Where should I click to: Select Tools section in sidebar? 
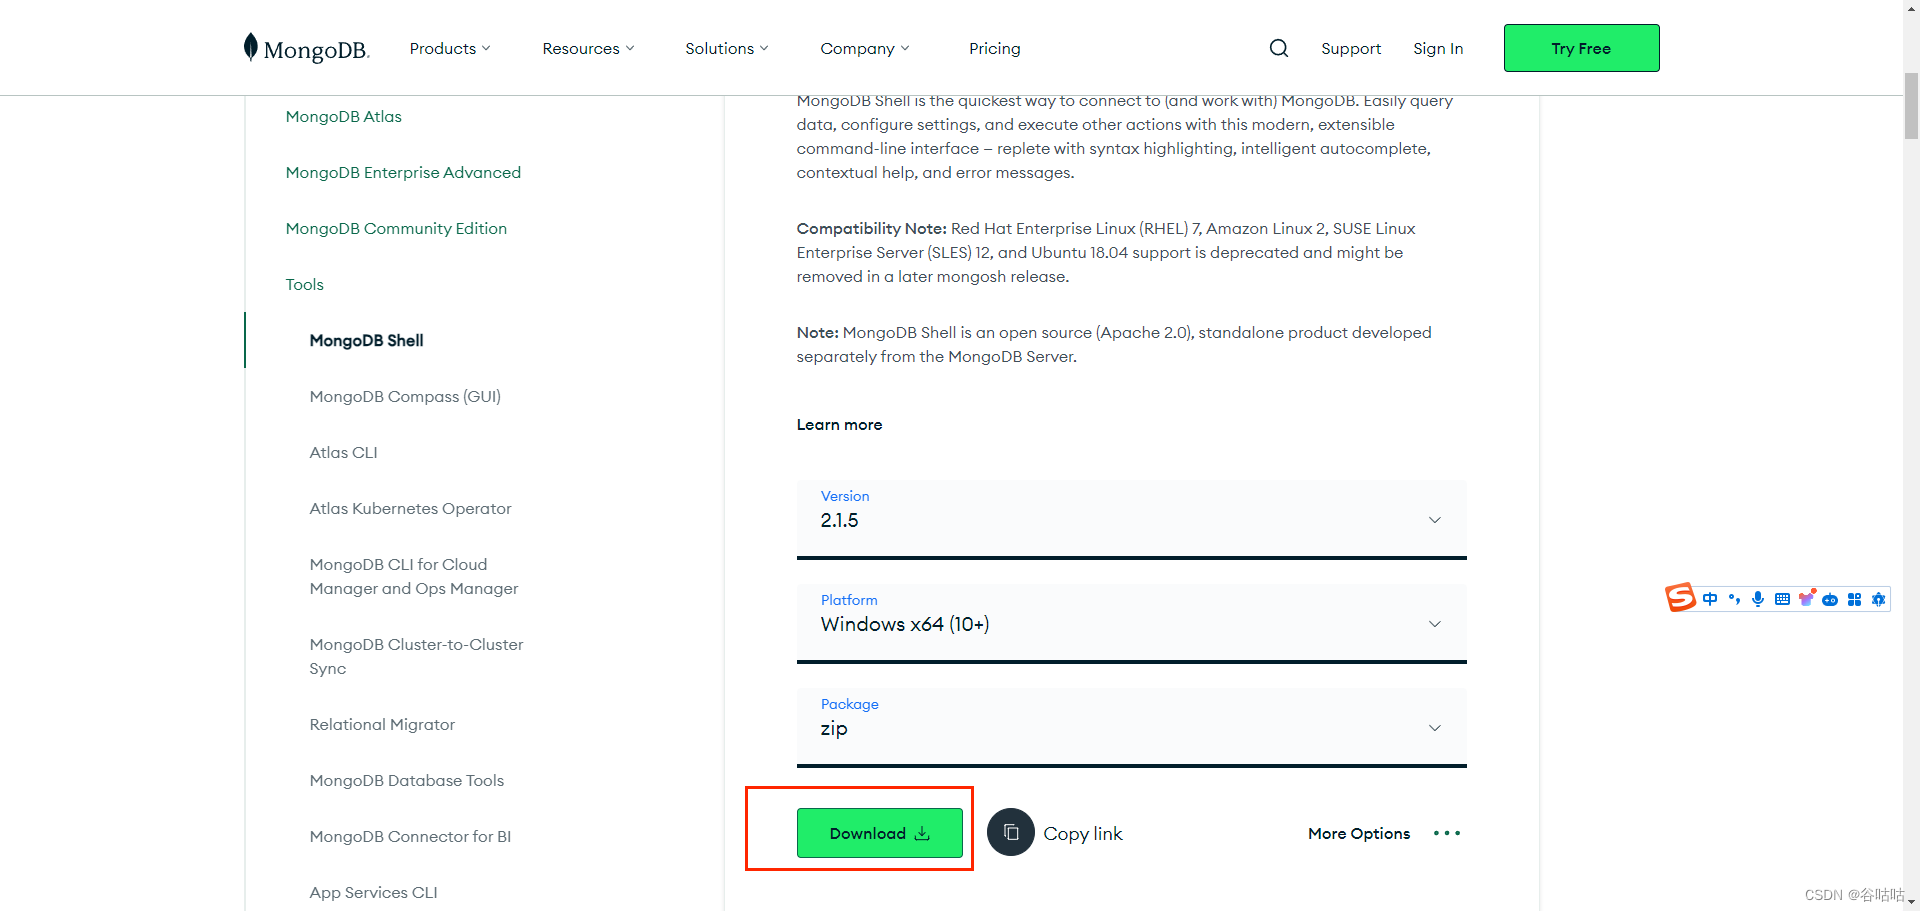pyautogui.click(x=304, y=284)
